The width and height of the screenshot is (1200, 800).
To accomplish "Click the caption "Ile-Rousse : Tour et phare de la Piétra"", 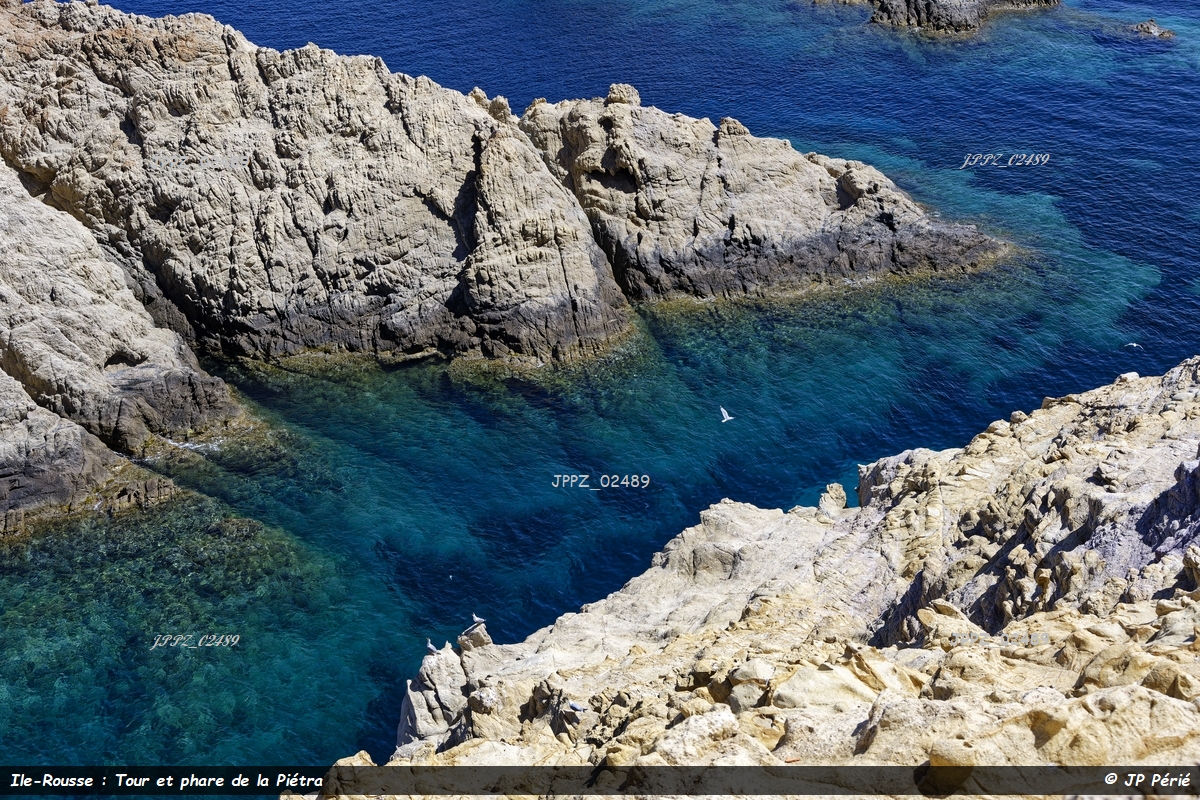I will (x=166, y=780).
